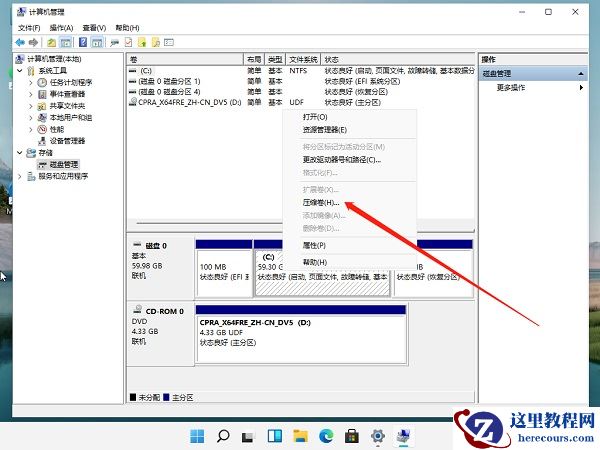Toggle Show/Hide Action Pane toolbar icon

click(x=97, y=42)
